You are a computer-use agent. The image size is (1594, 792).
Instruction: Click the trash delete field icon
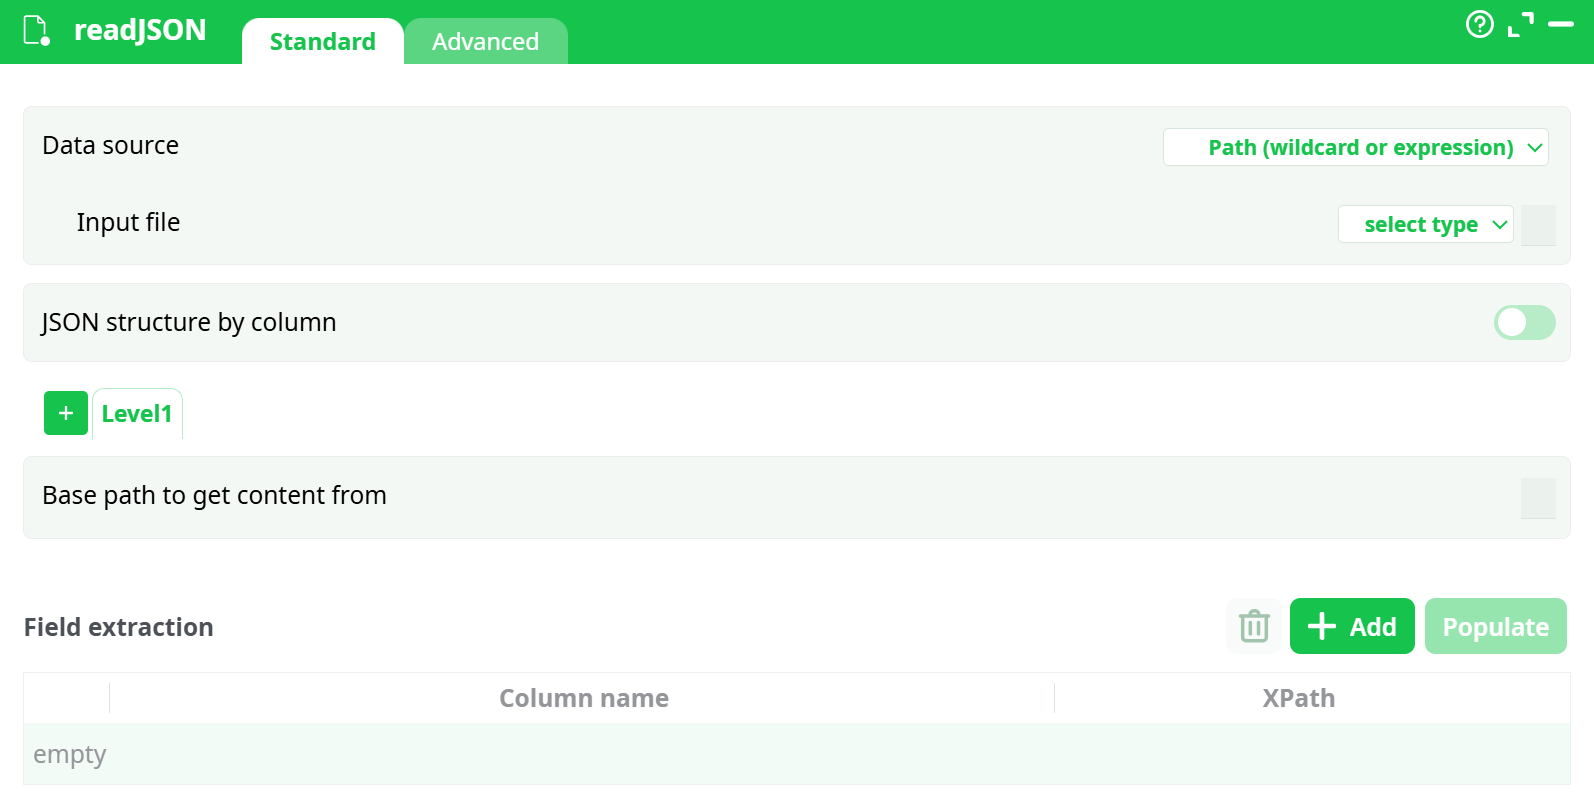click(x=1253, y=626)
